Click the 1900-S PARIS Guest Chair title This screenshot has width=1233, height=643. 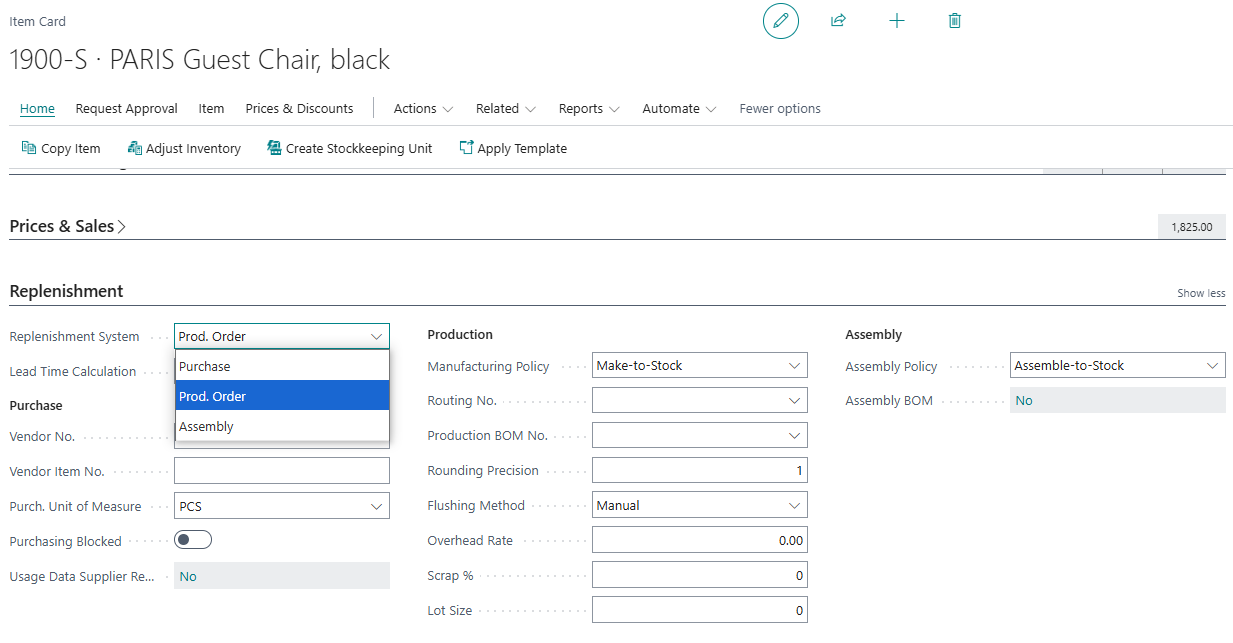coord(200,60)
